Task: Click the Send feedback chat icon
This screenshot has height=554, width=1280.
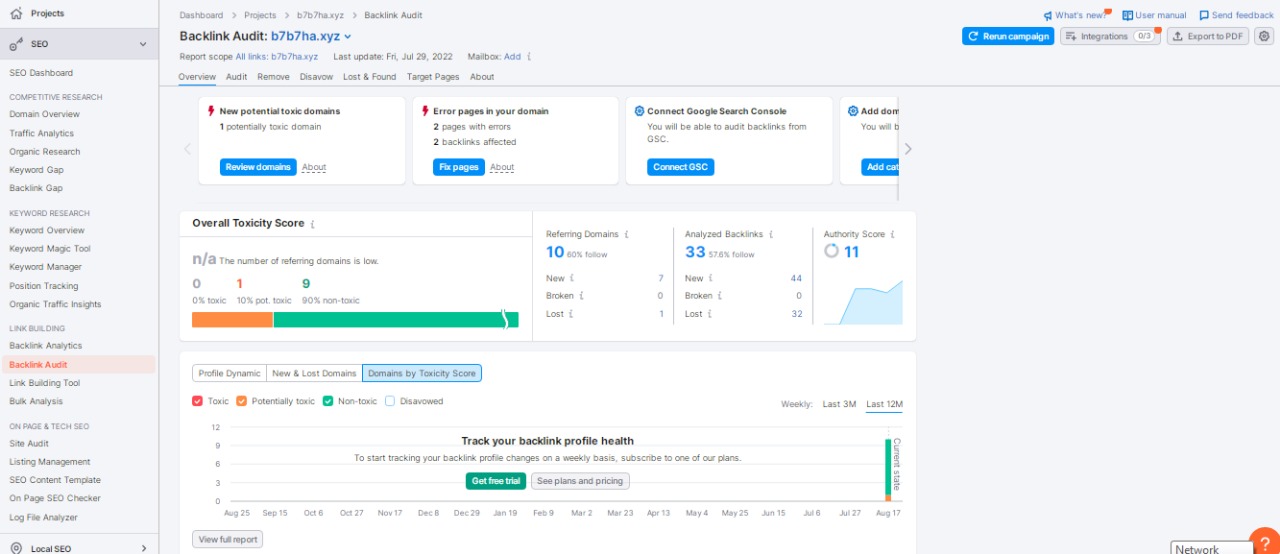Action: 1204,16
